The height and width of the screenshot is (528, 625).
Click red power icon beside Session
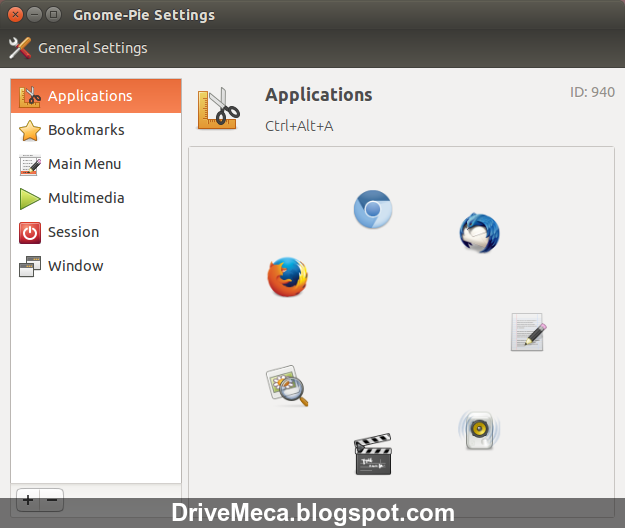coord(30,233)
